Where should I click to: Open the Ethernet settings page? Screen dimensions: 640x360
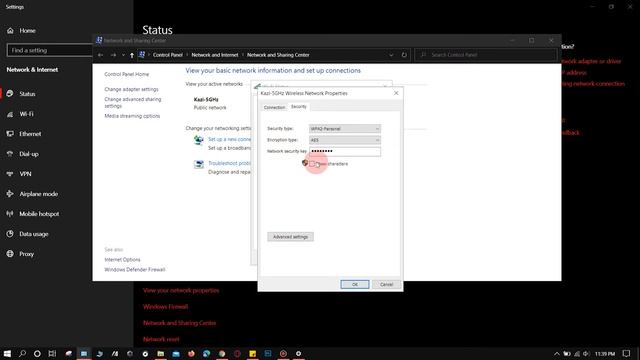click(30, 134)
